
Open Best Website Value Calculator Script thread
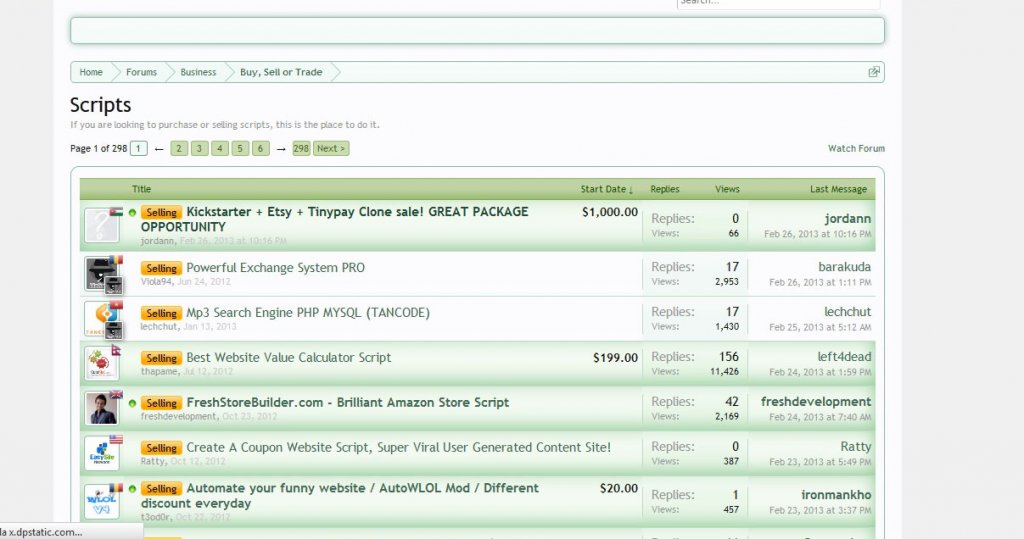point(288,357)
